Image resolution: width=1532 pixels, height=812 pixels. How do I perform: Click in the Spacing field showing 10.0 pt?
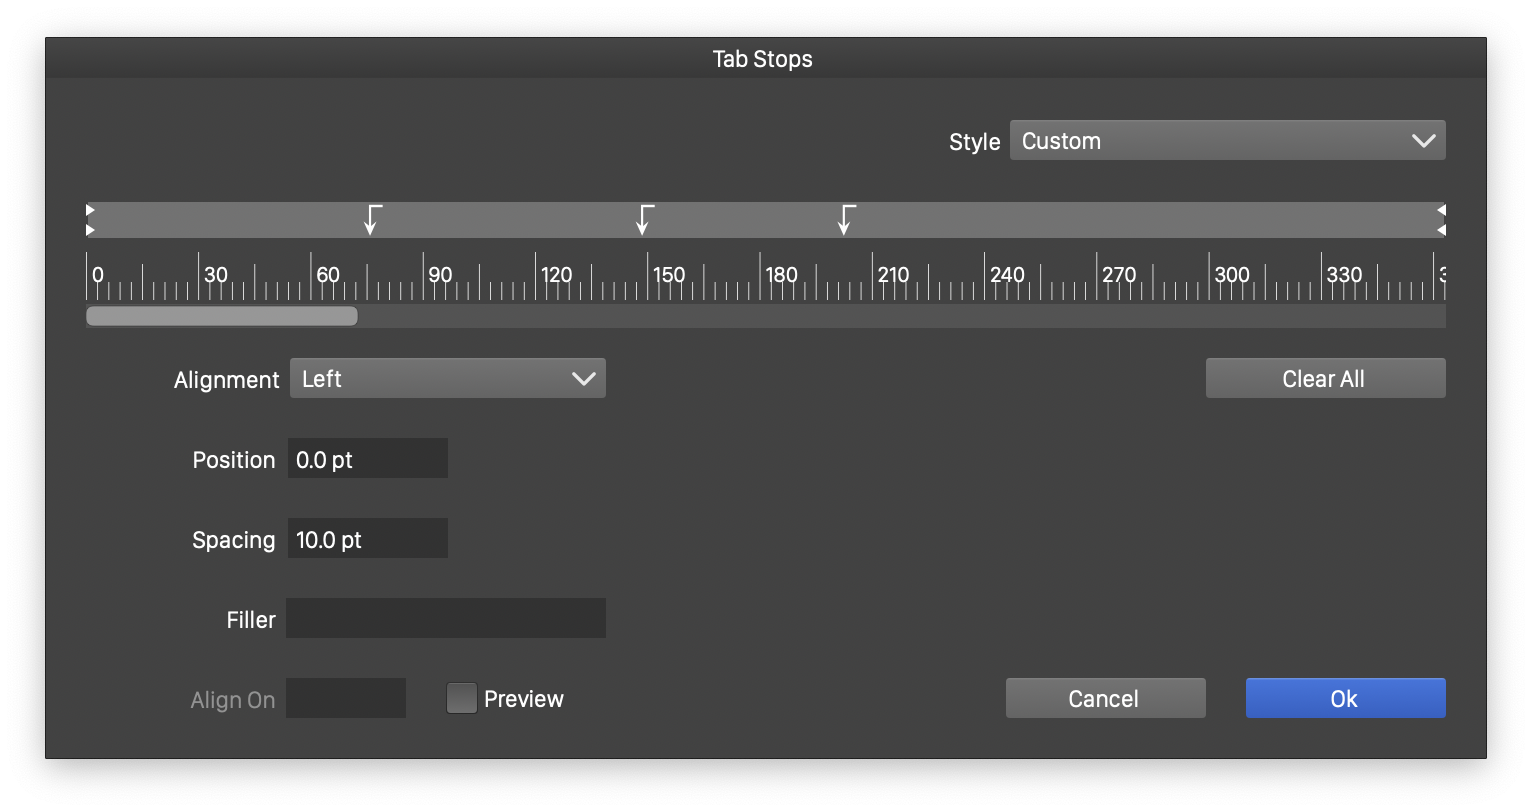point(367,539)
